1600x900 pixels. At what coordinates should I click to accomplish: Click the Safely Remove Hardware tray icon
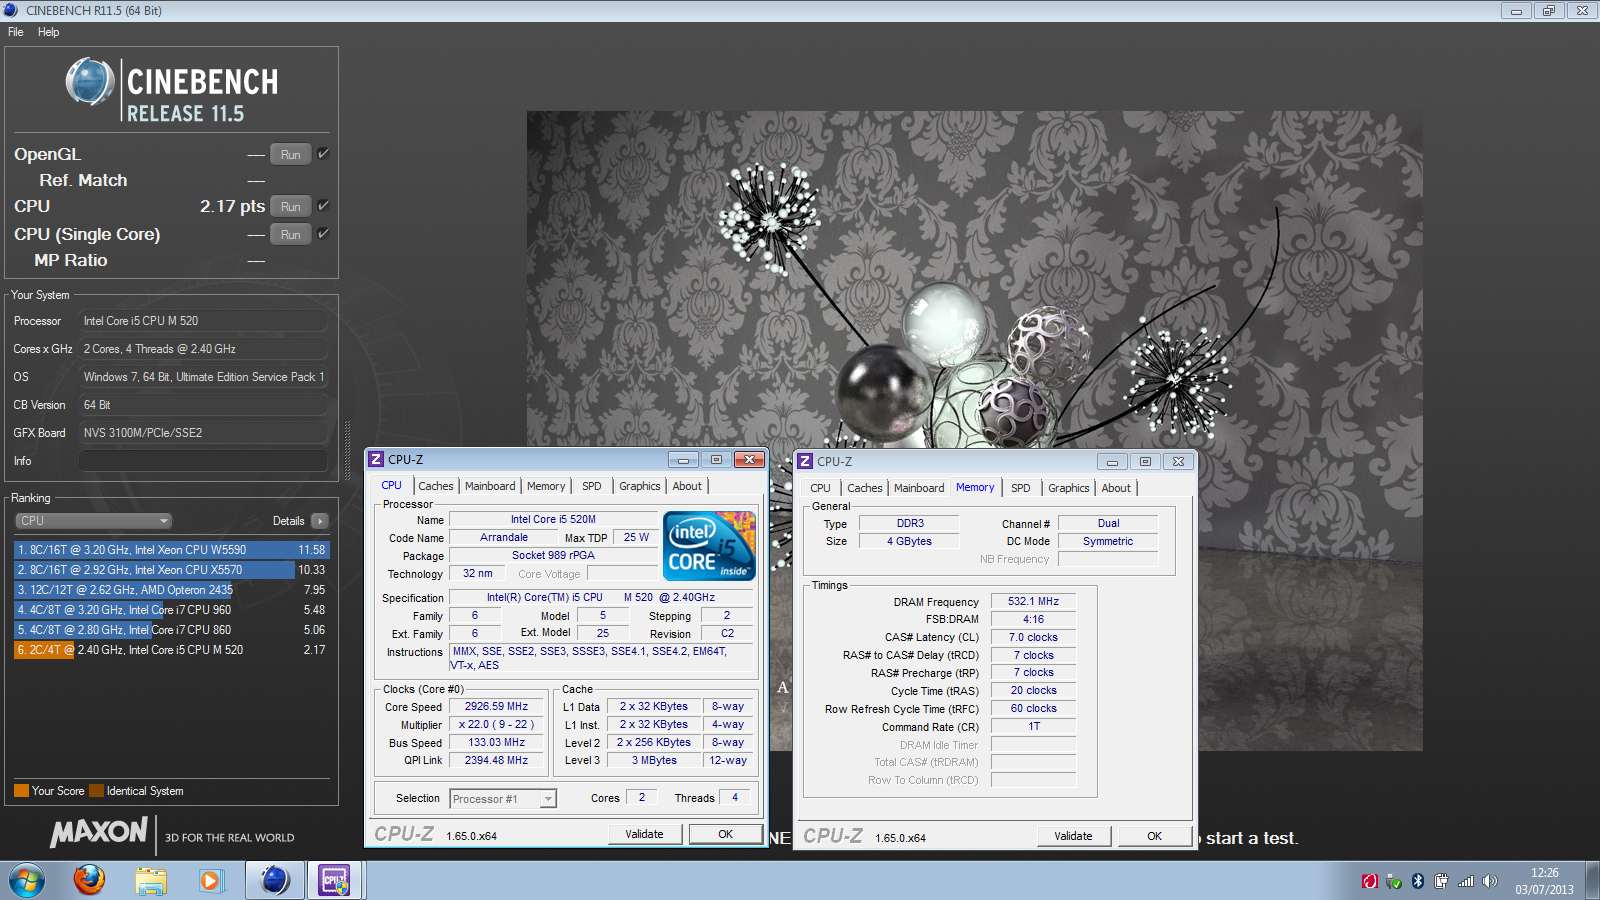1394,881
